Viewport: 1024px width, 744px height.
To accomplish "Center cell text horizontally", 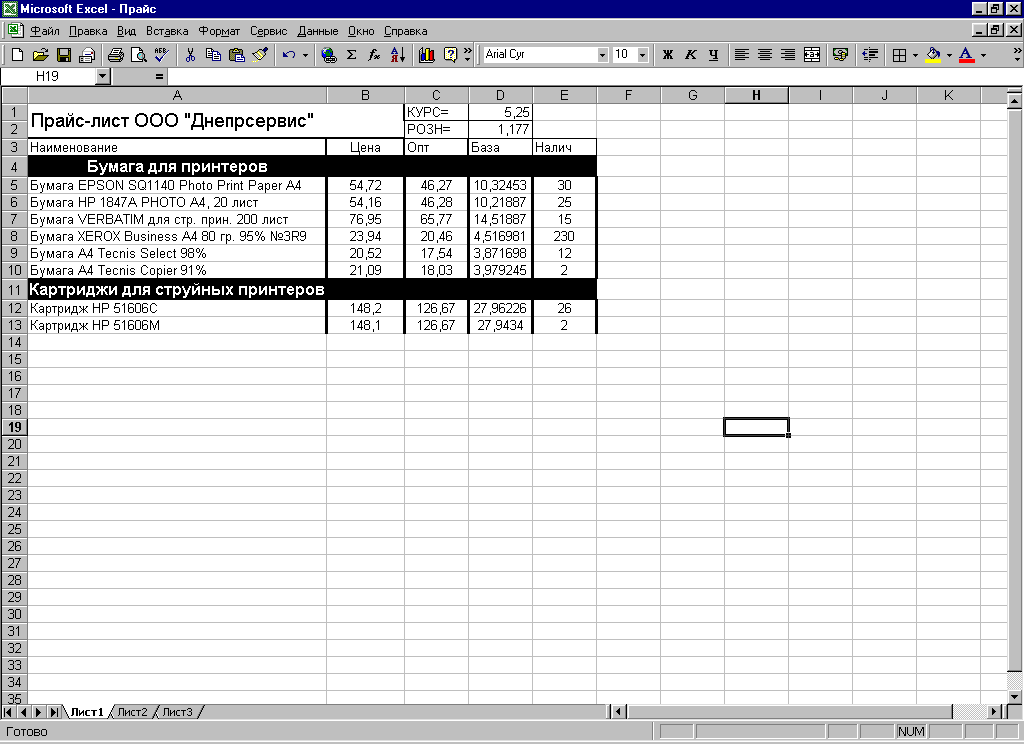I will pyautogui.click(x=765, y=55).
